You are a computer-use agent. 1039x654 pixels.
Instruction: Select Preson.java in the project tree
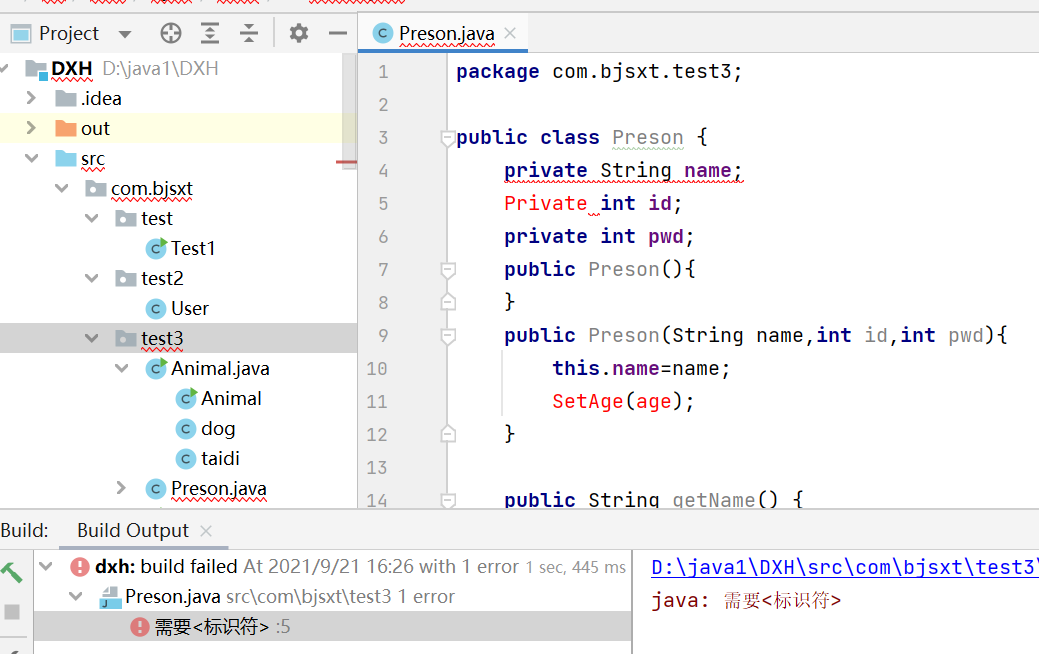(219, 489)
